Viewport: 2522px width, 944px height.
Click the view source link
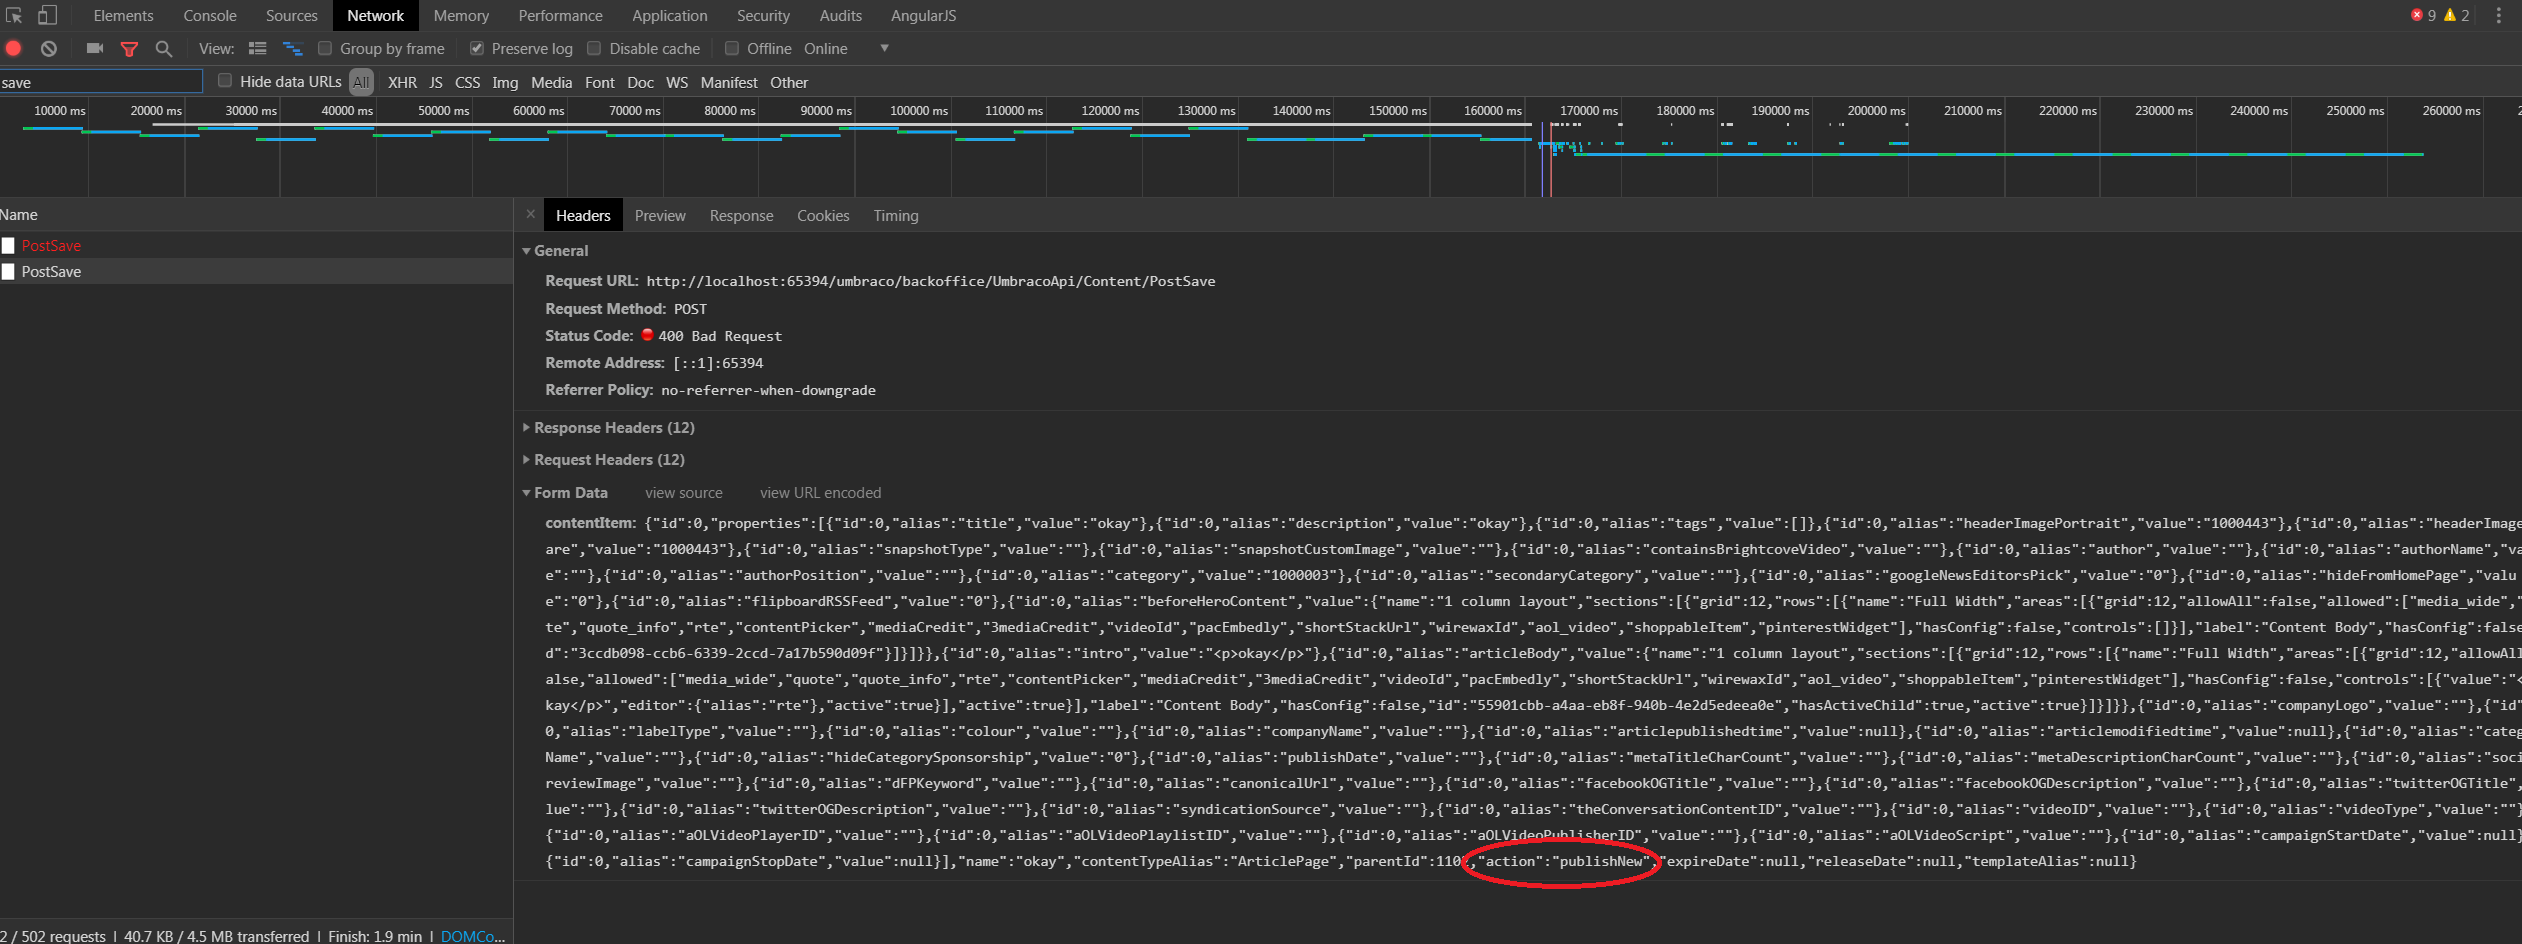pyautogui.click(x=683, y=492)
